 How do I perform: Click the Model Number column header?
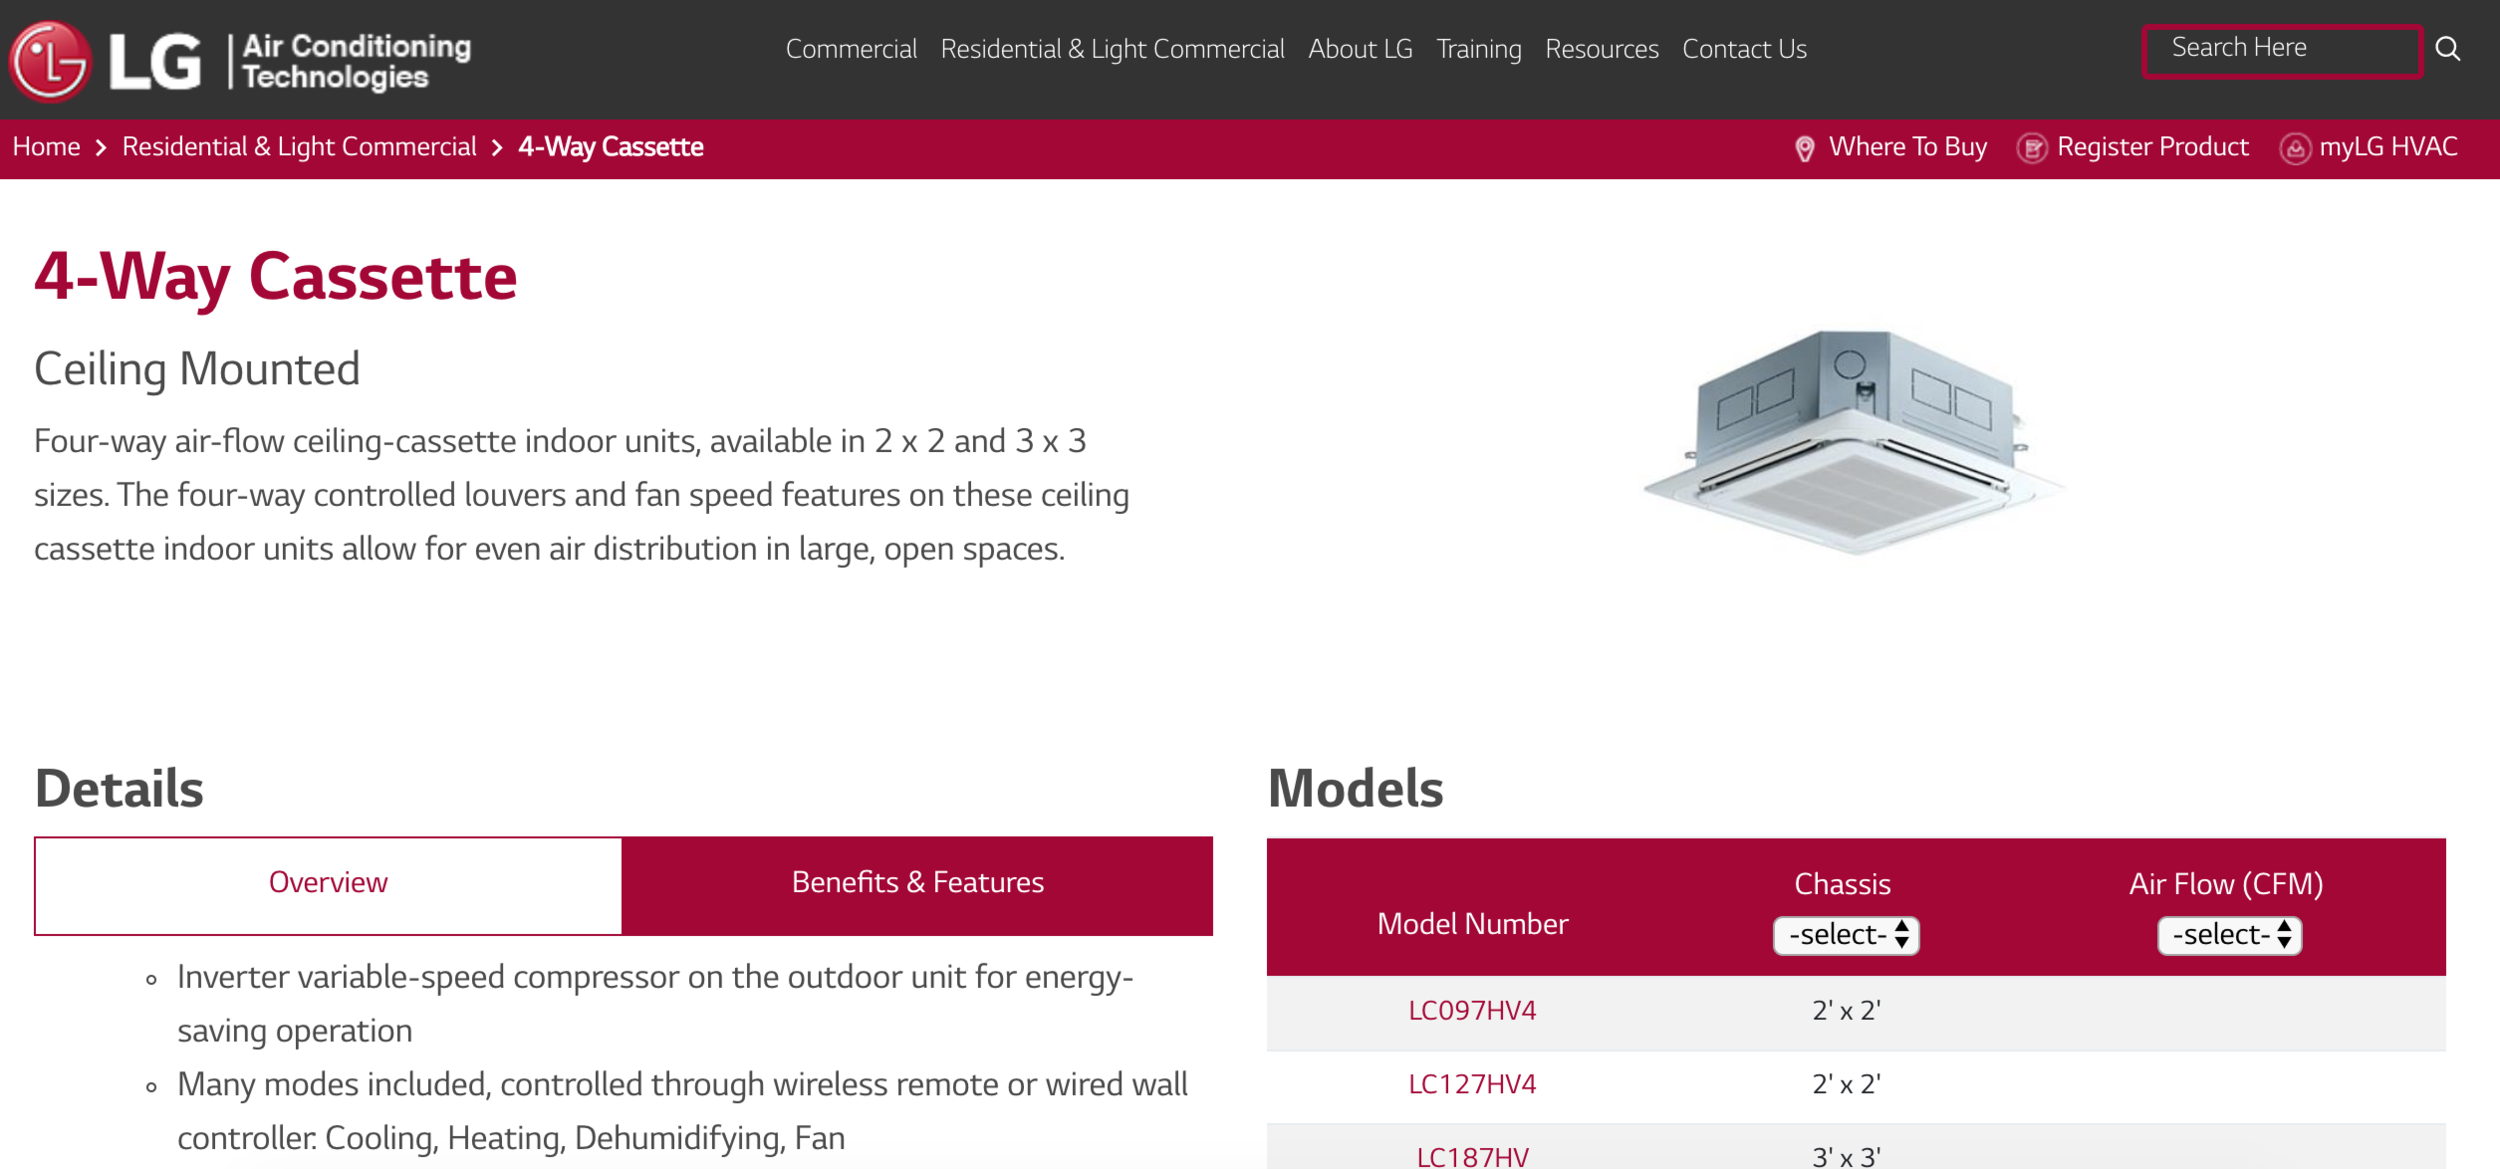click(x=1472, y=923)
